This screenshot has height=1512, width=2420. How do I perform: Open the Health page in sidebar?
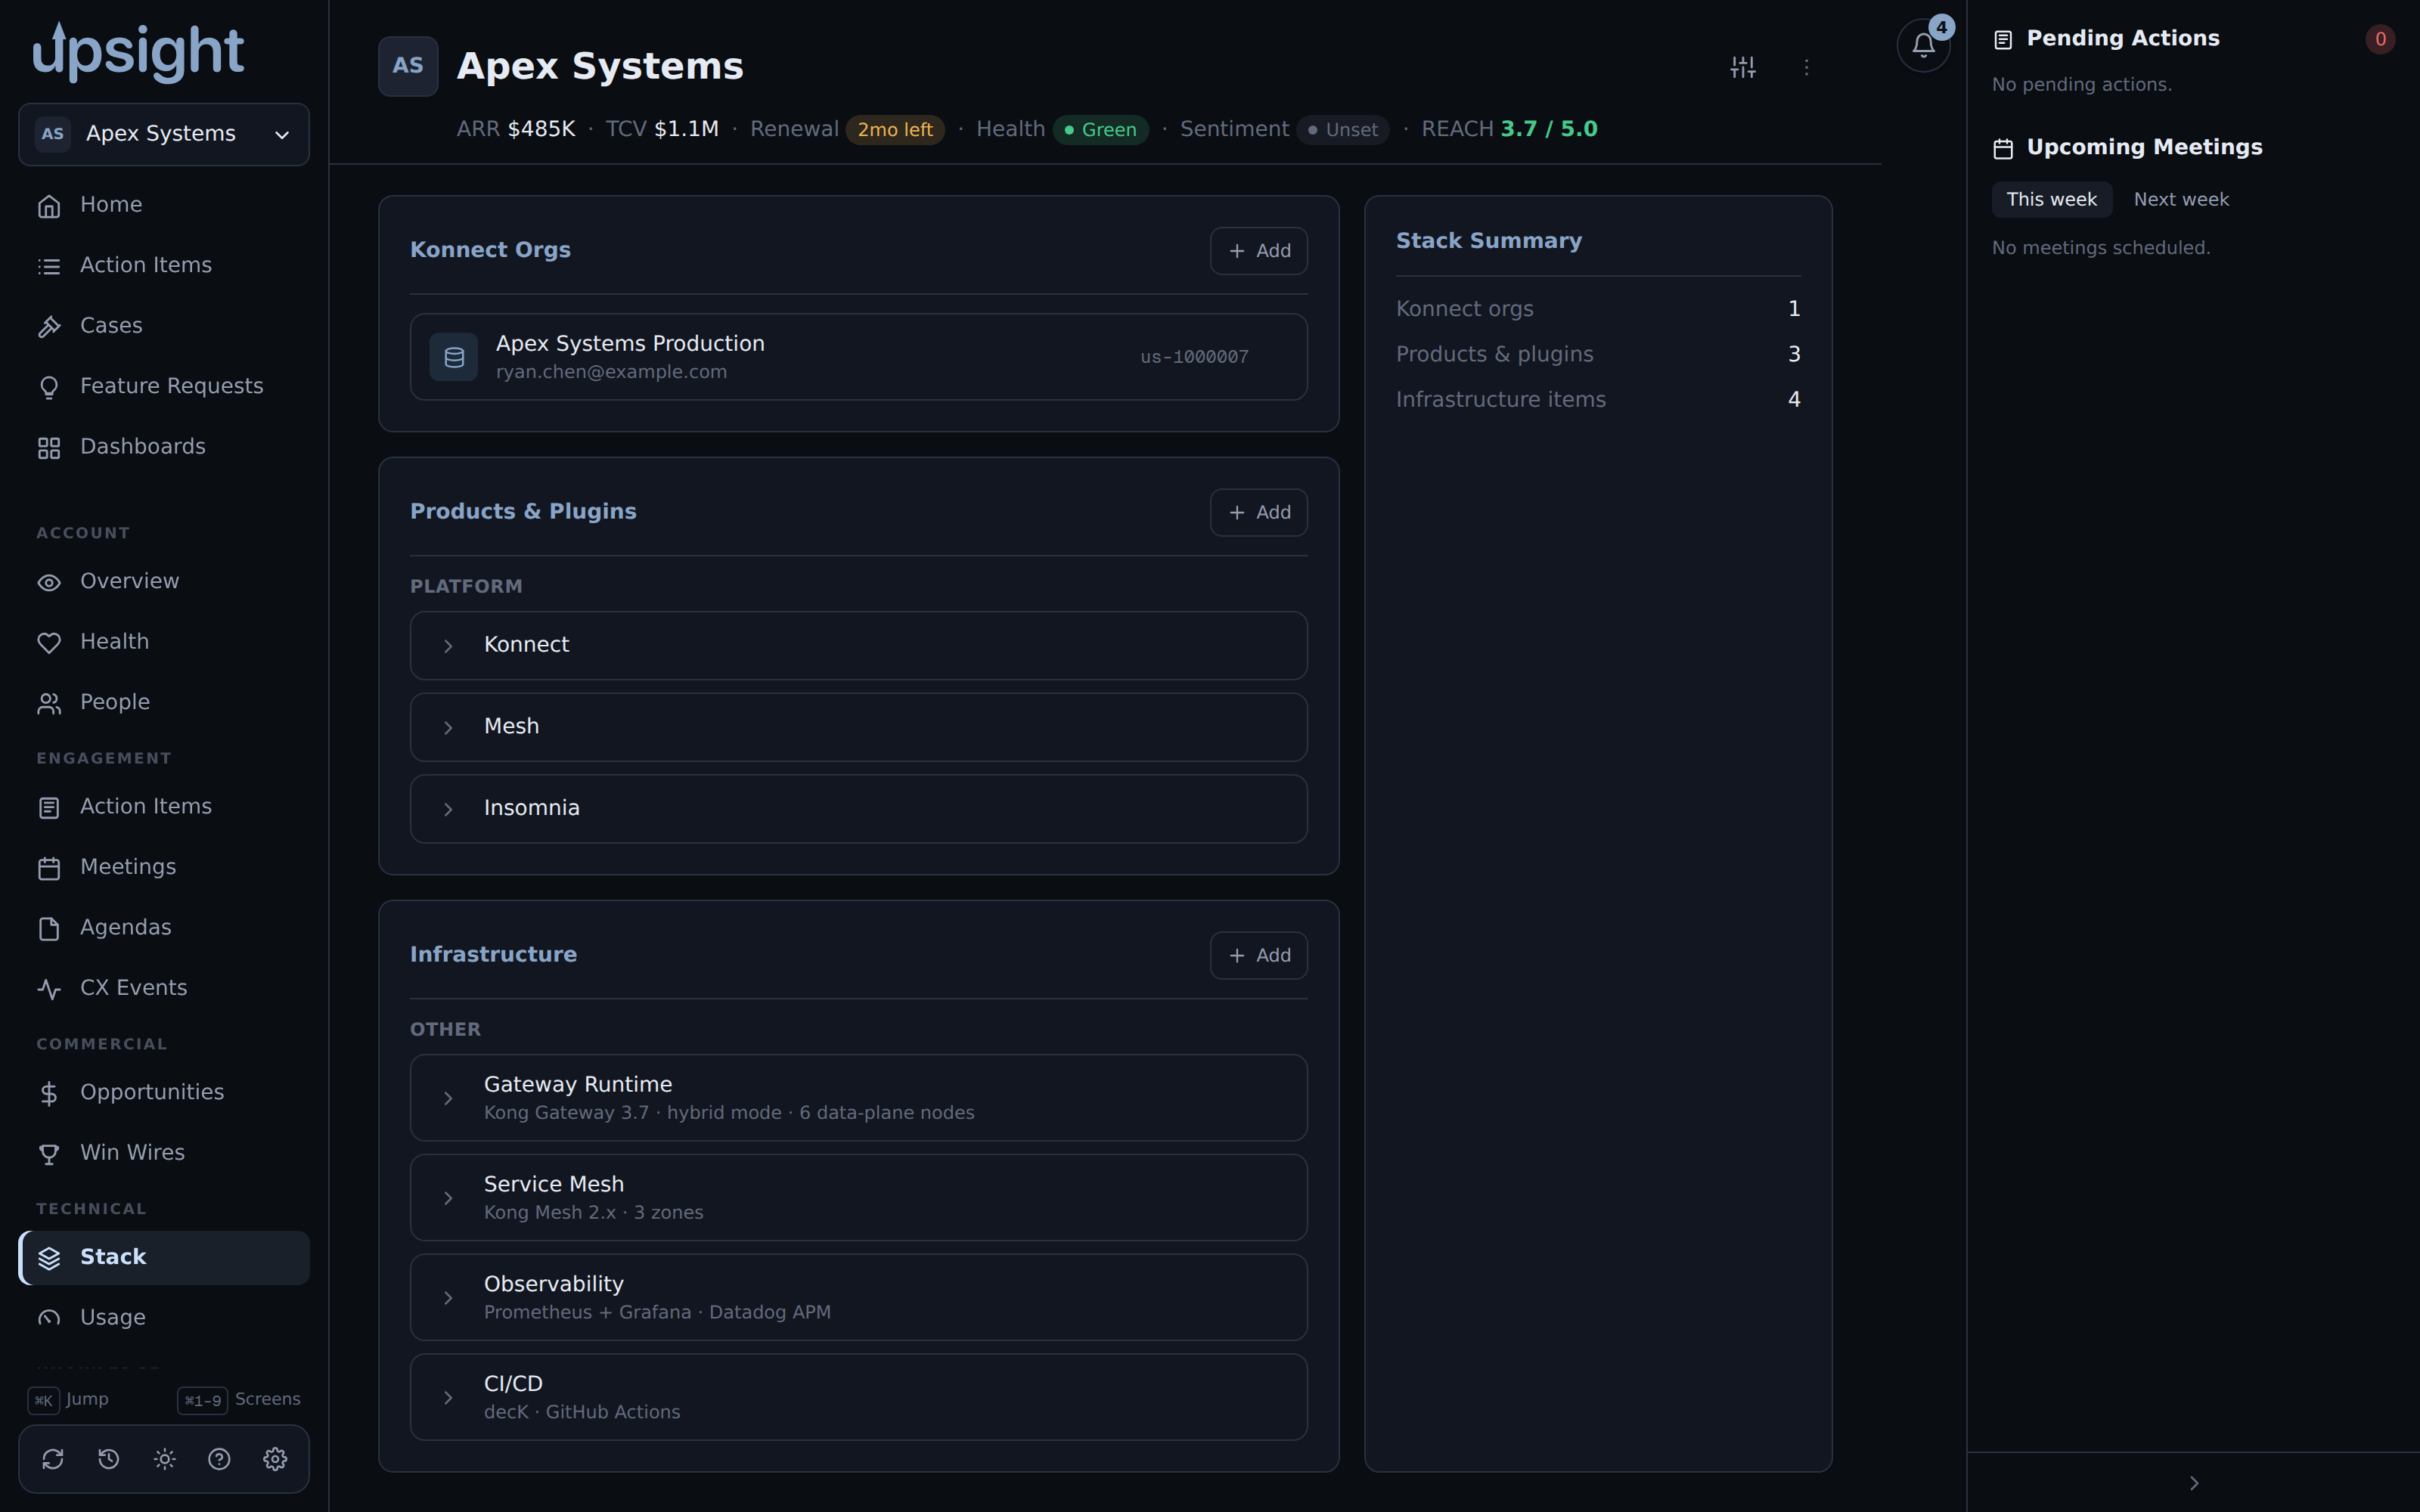pyautogui.click(x=164, y=642)
